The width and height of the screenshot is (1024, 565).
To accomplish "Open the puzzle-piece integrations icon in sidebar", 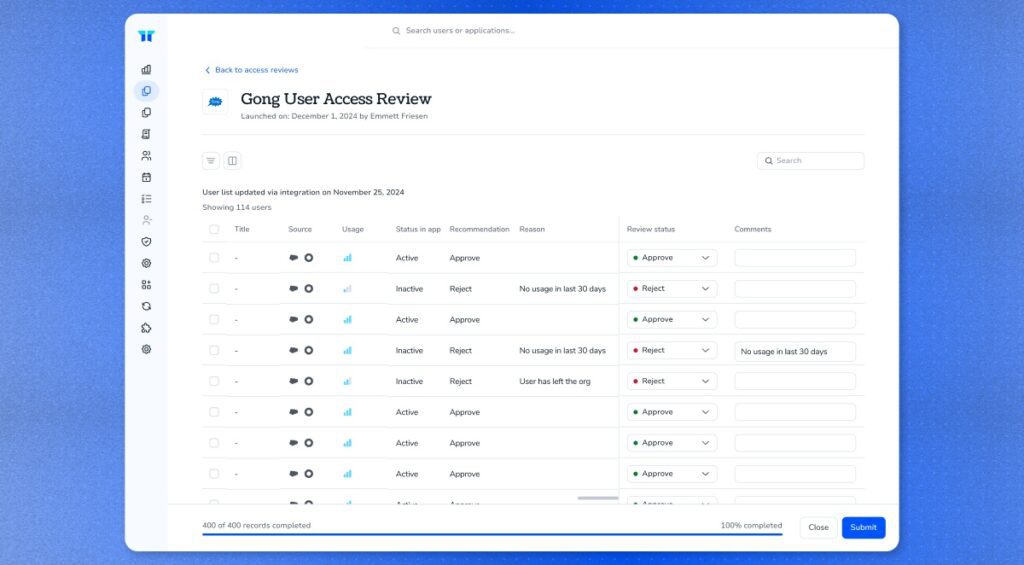I will (x=146, y=328).
